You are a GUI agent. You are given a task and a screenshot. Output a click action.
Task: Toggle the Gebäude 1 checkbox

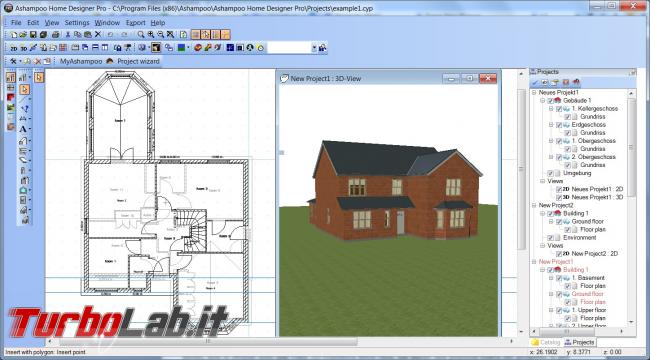click(551, 101)
